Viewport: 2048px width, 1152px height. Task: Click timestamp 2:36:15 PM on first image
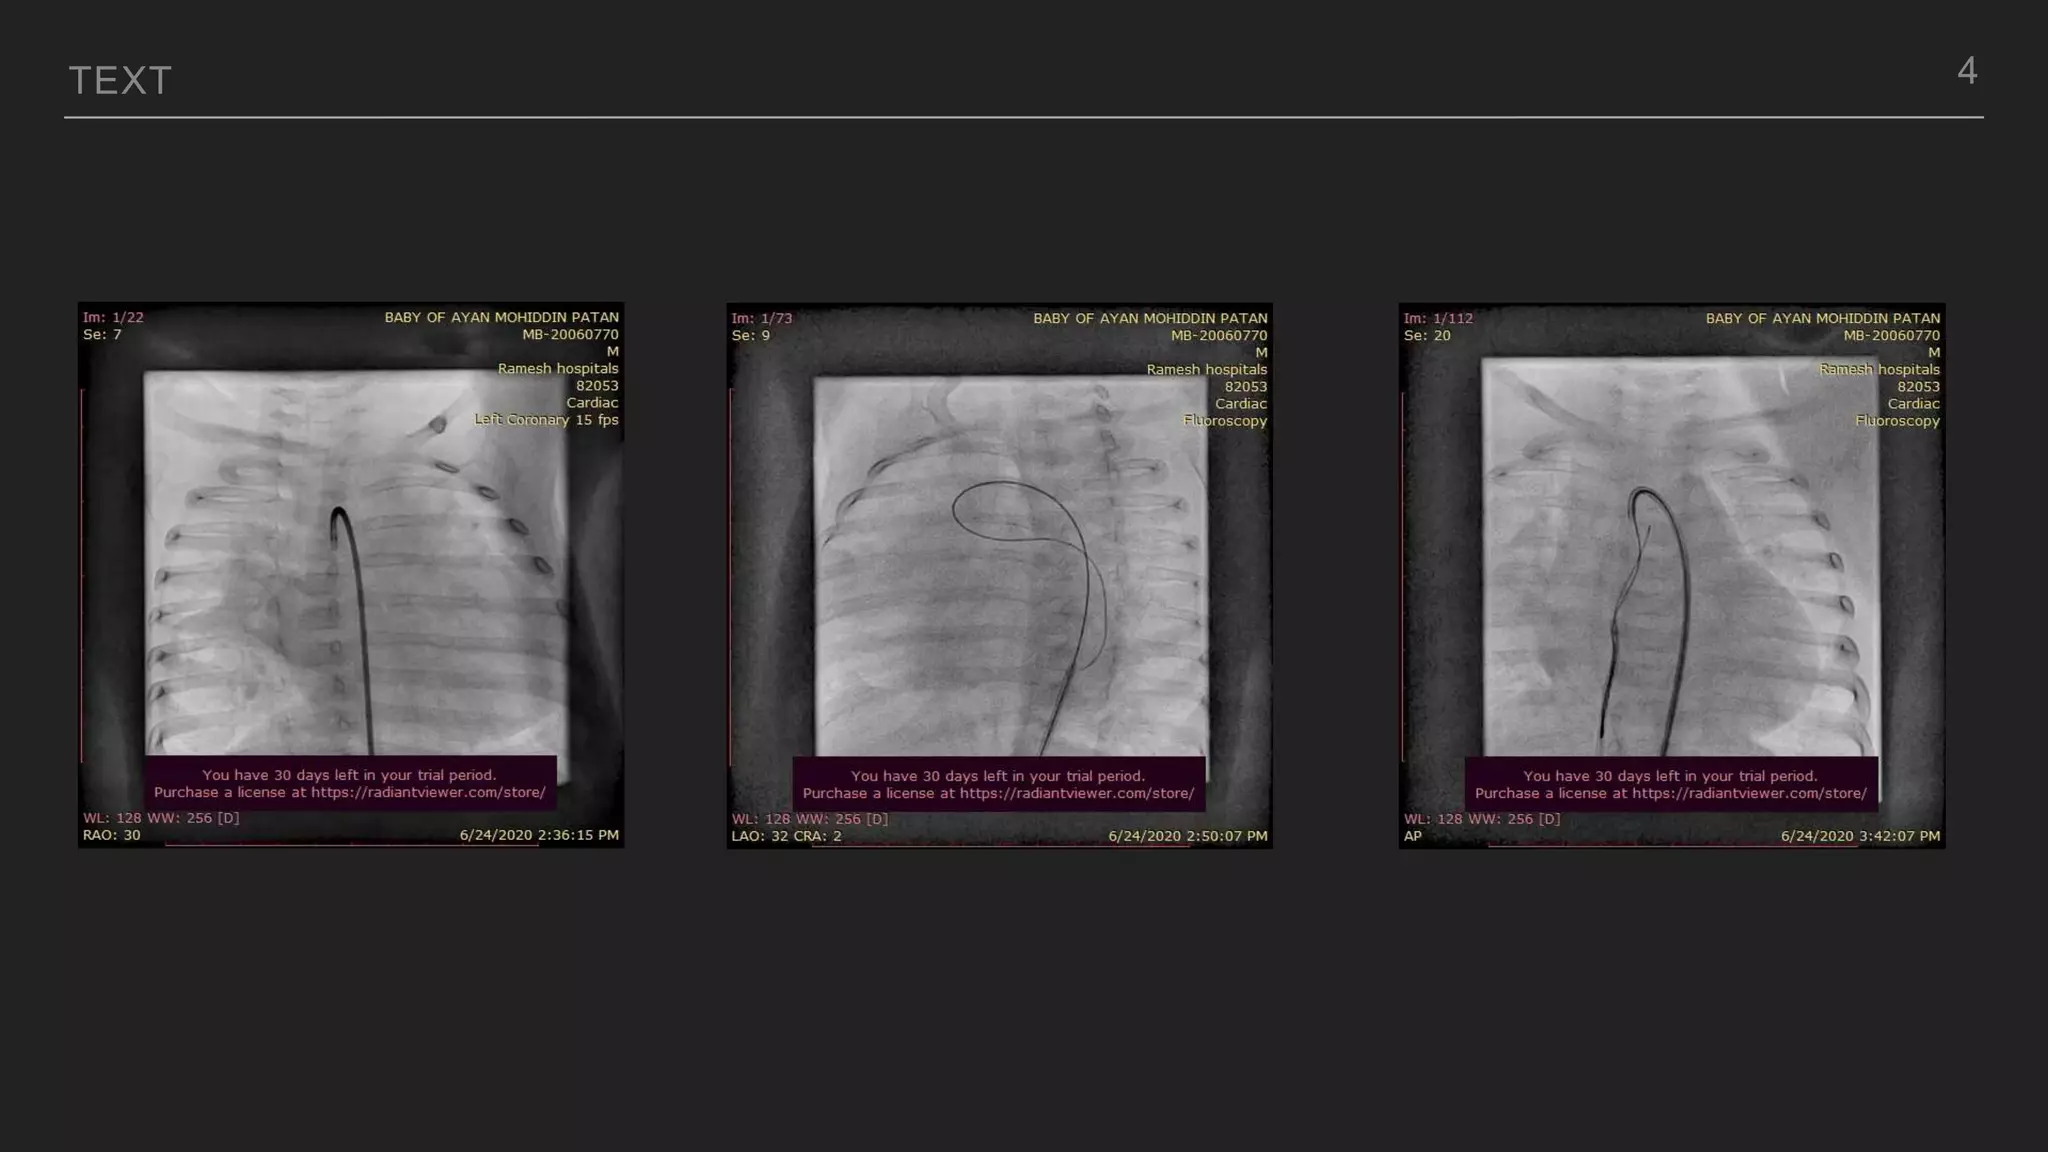tap(539, 834)
